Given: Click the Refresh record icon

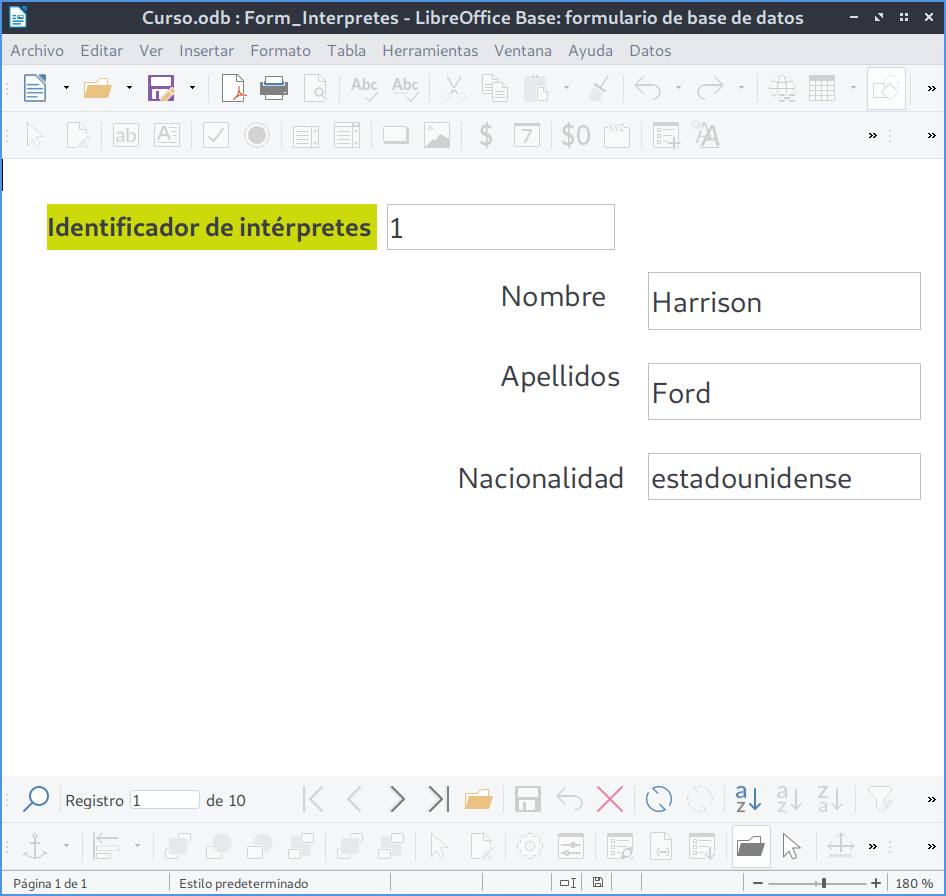Looking at the screenshot, I should pyautogui.click(x=659, y=799).
